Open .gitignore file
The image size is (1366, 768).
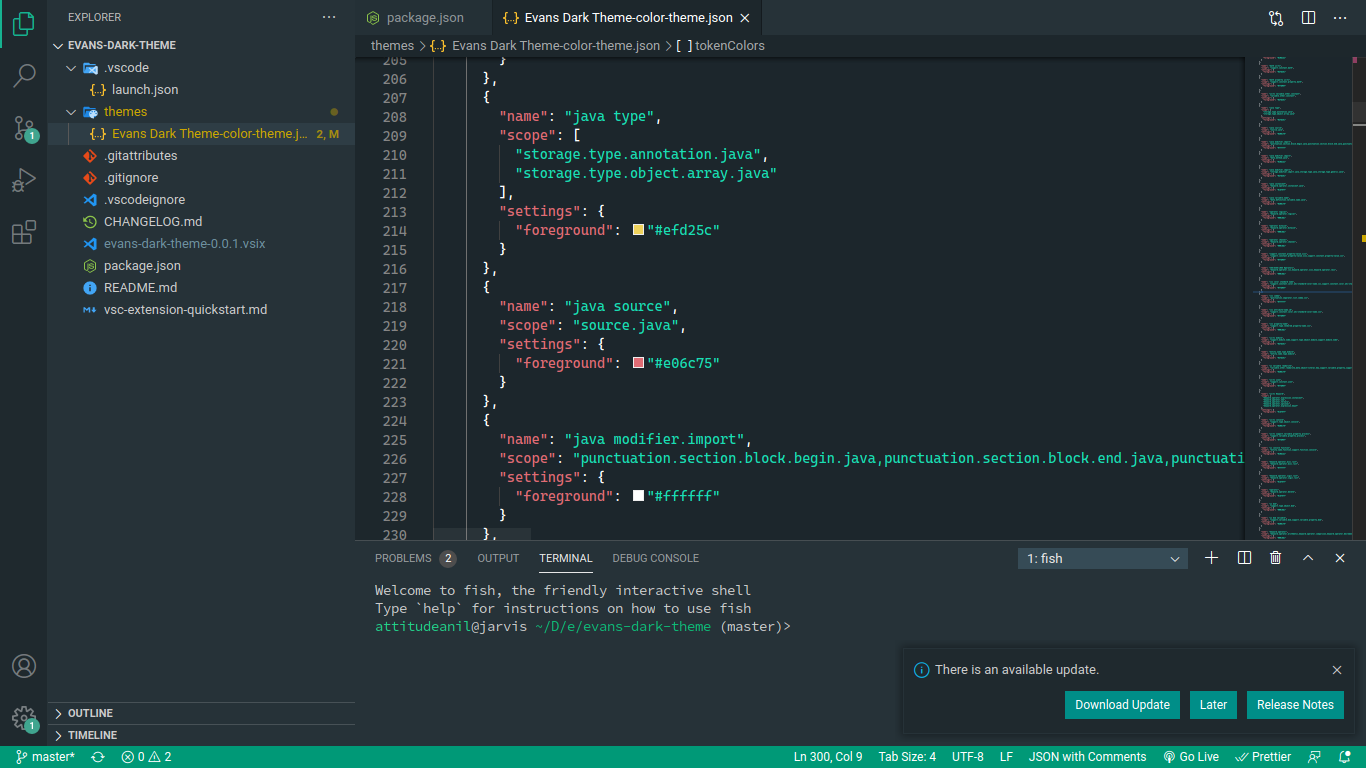point(201,178)
